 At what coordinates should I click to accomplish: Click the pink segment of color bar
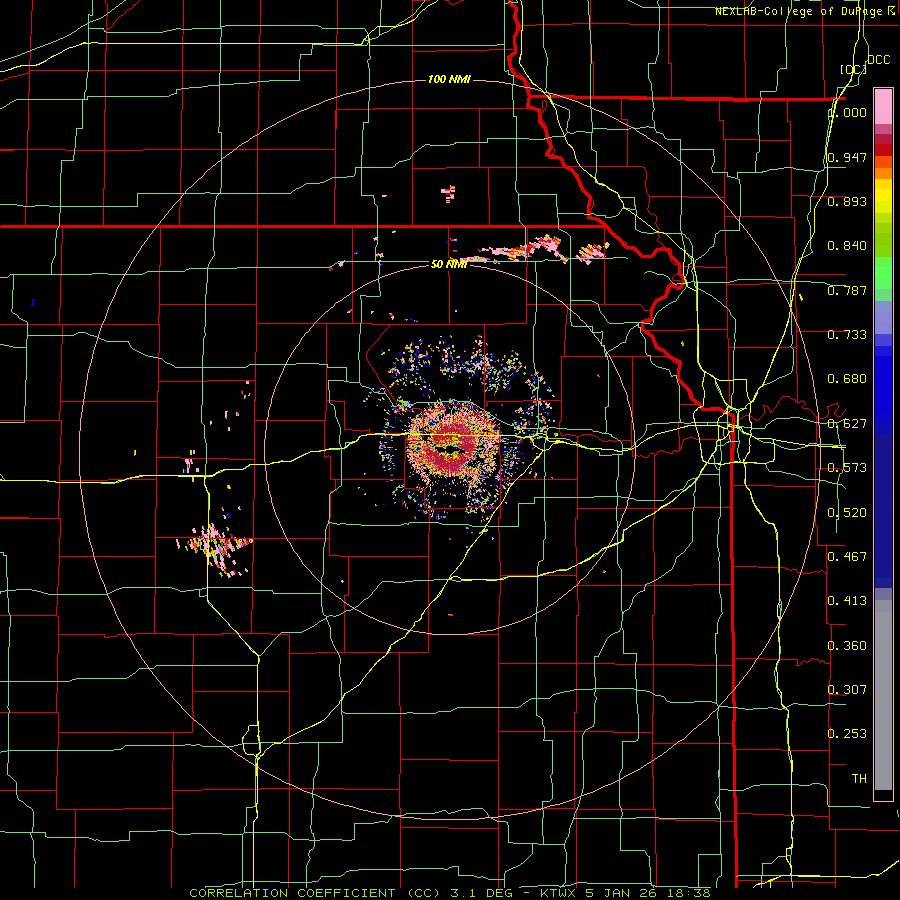click(883, 107)
